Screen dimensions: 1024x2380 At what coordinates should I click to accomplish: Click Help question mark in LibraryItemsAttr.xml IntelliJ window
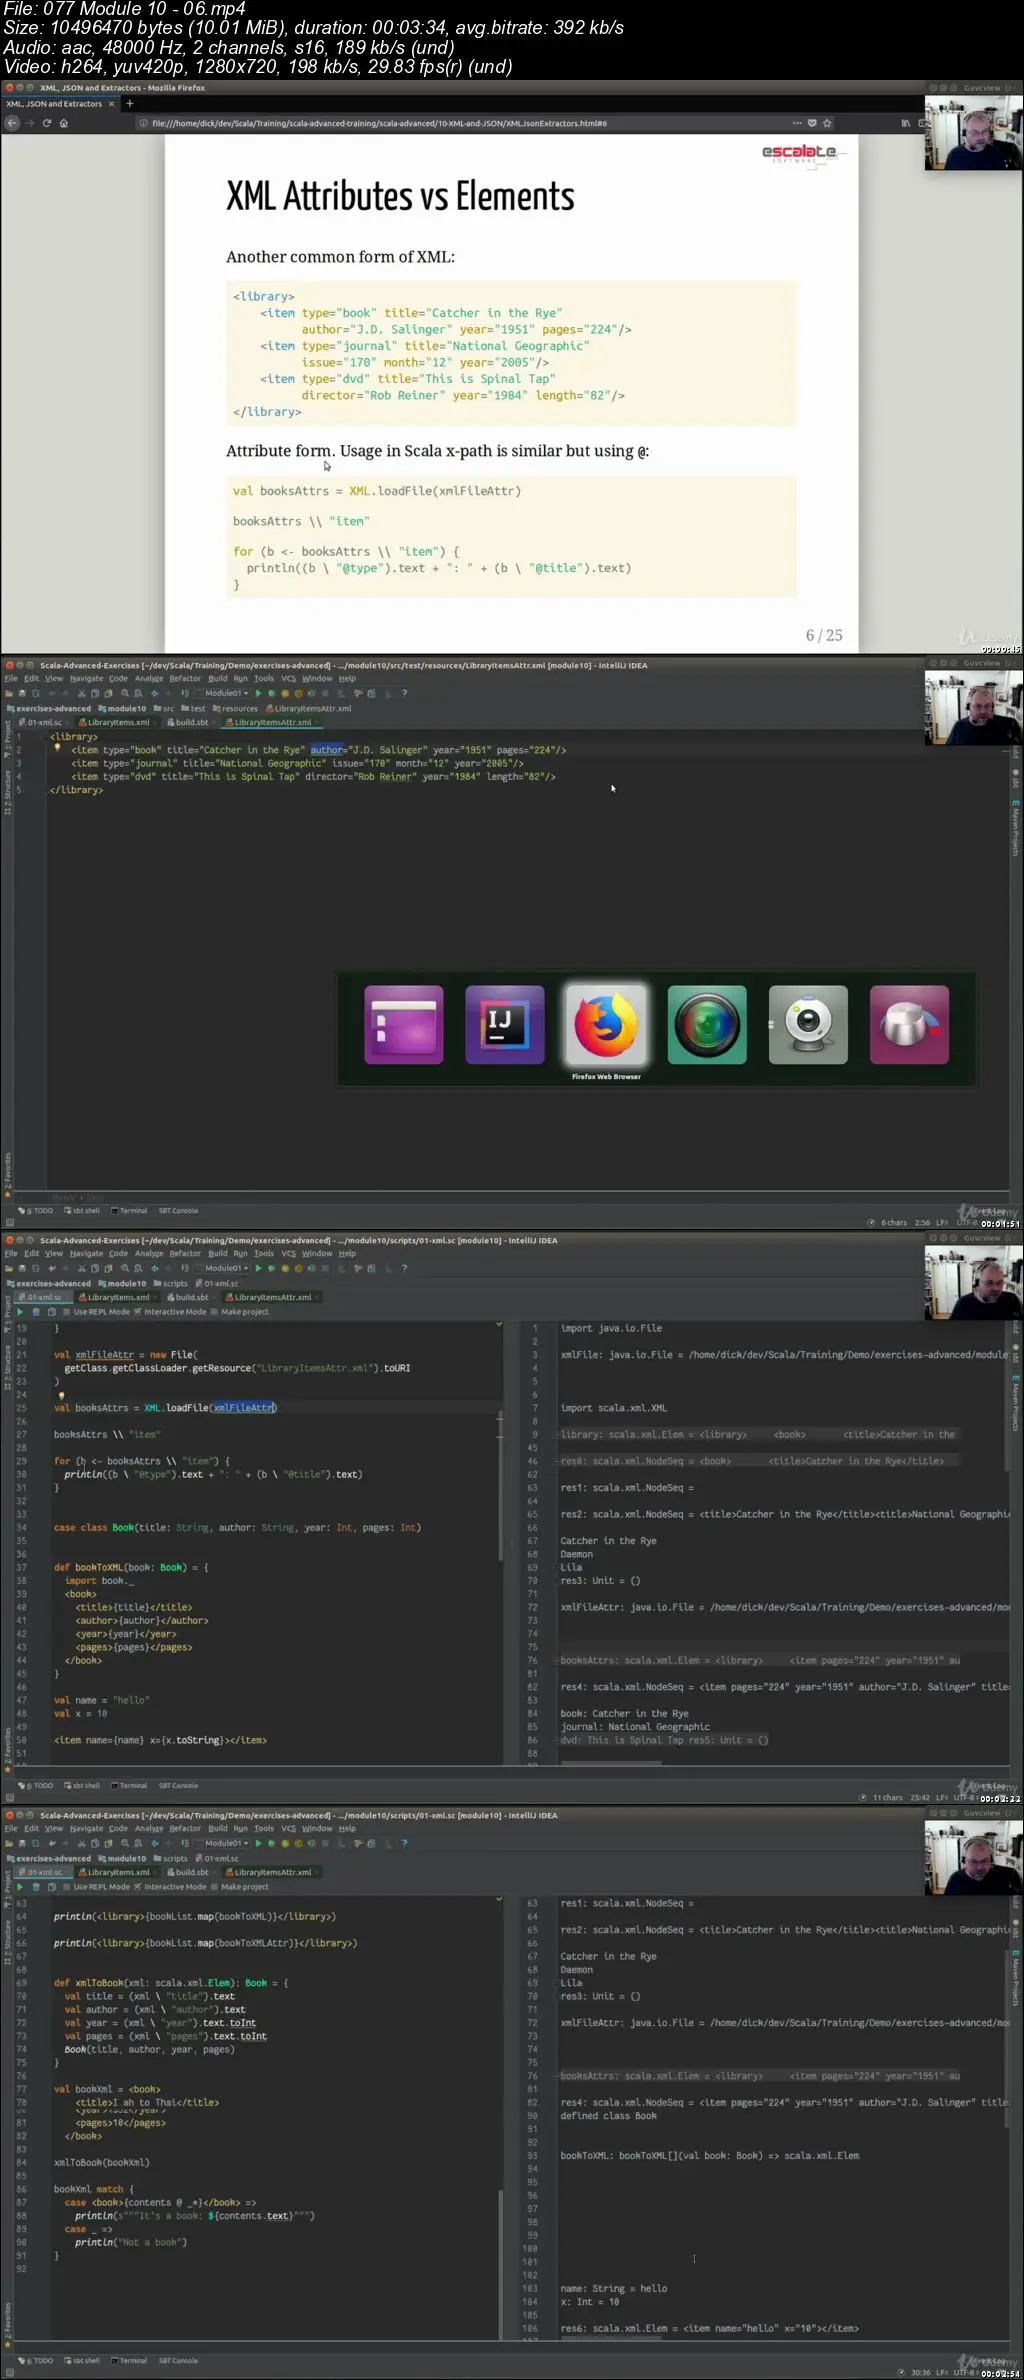click(404, 693)
